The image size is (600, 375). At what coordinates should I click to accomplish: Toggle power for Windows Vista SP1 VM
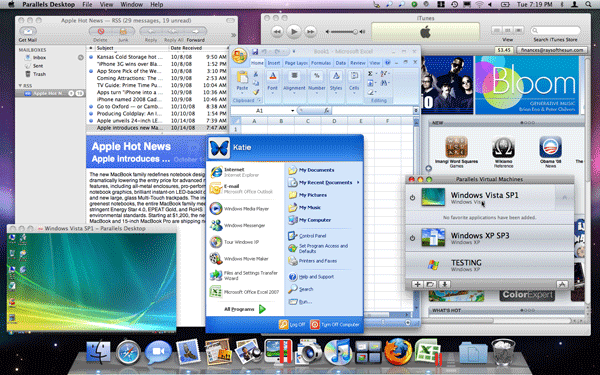tap(412, 197)
